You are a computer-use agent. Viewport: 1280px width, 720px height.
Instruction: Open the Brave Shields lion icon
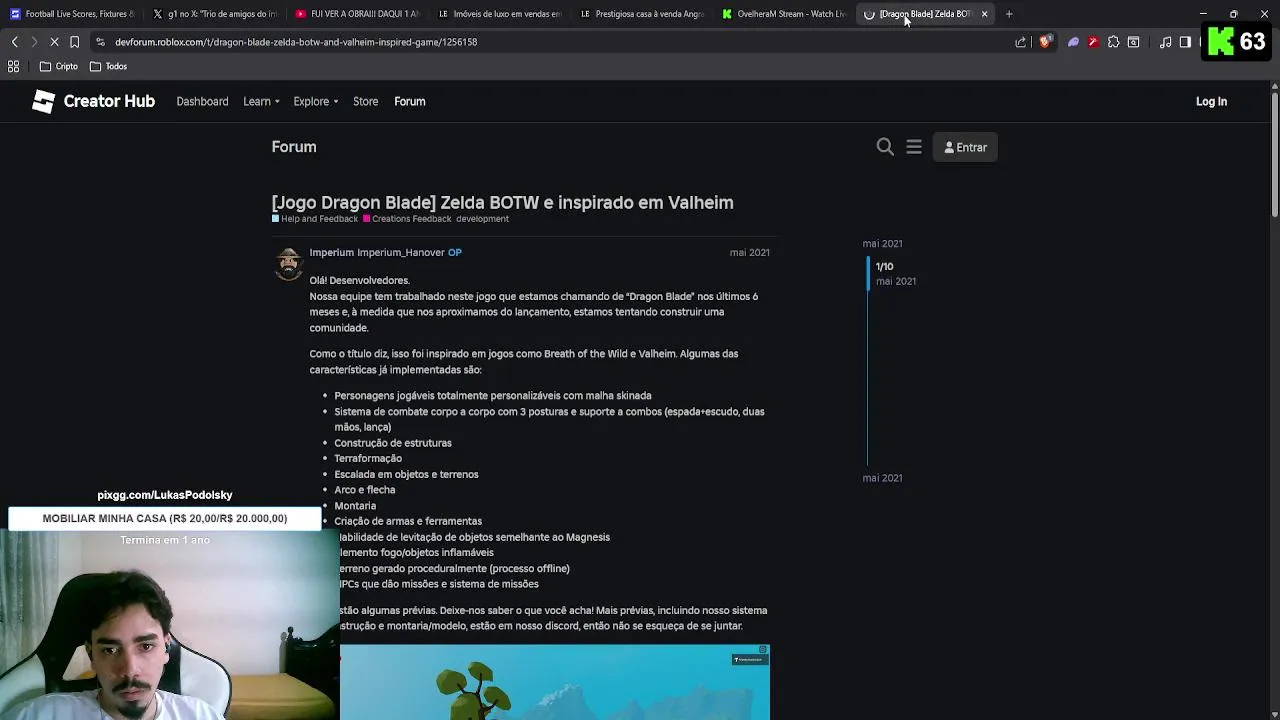tap(1046, 42)
